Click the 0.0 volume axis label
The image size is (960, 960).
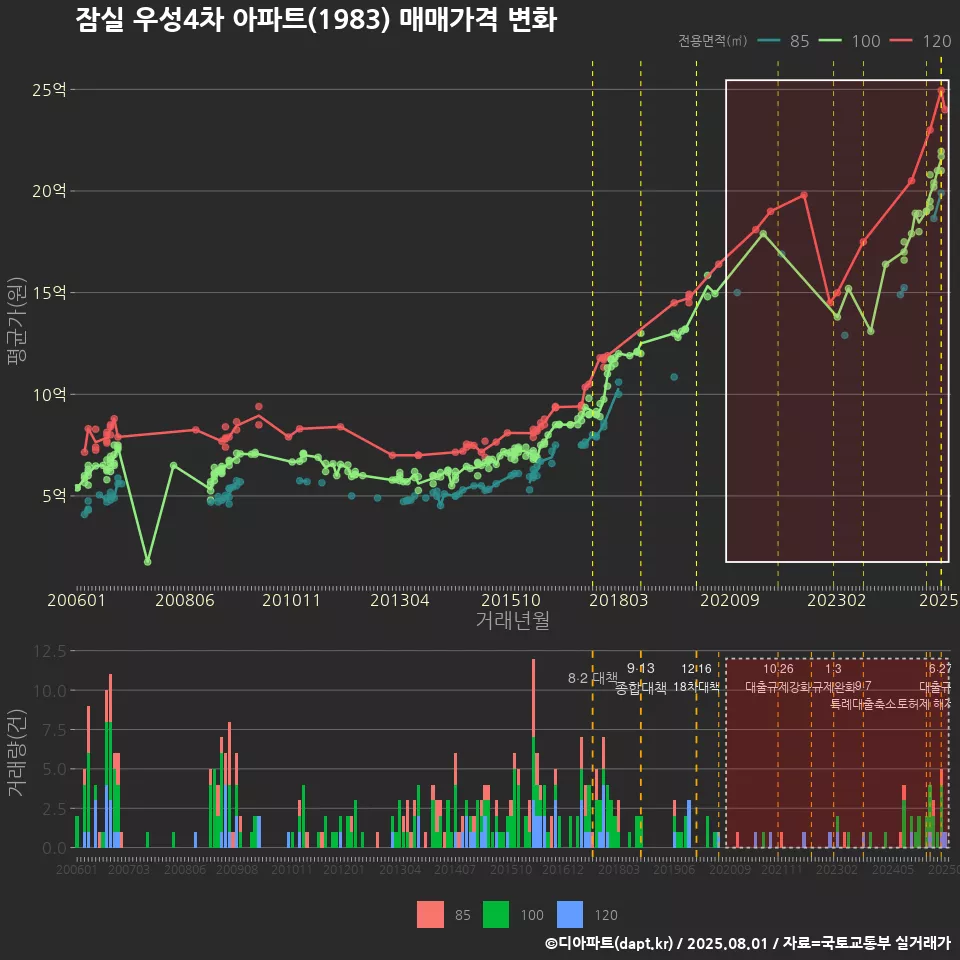pos(54,848)
